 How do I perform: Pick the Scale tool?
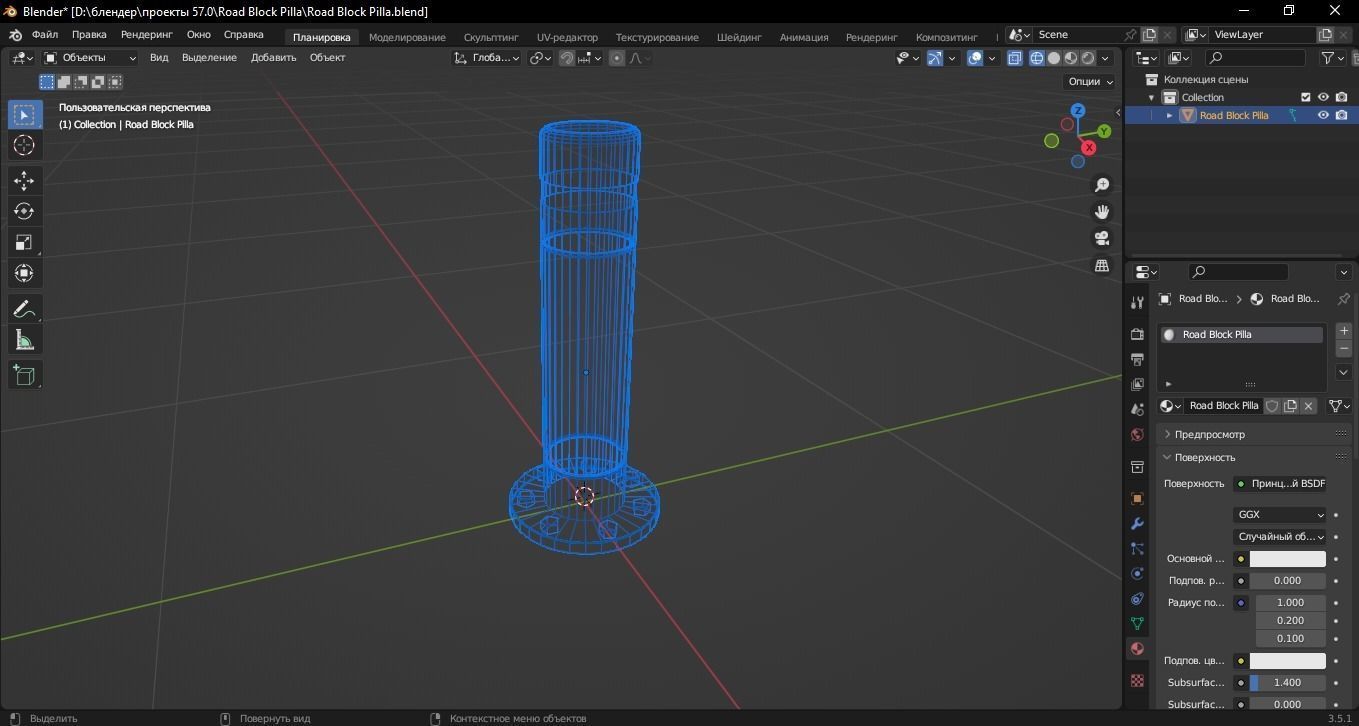coord(24,242)
